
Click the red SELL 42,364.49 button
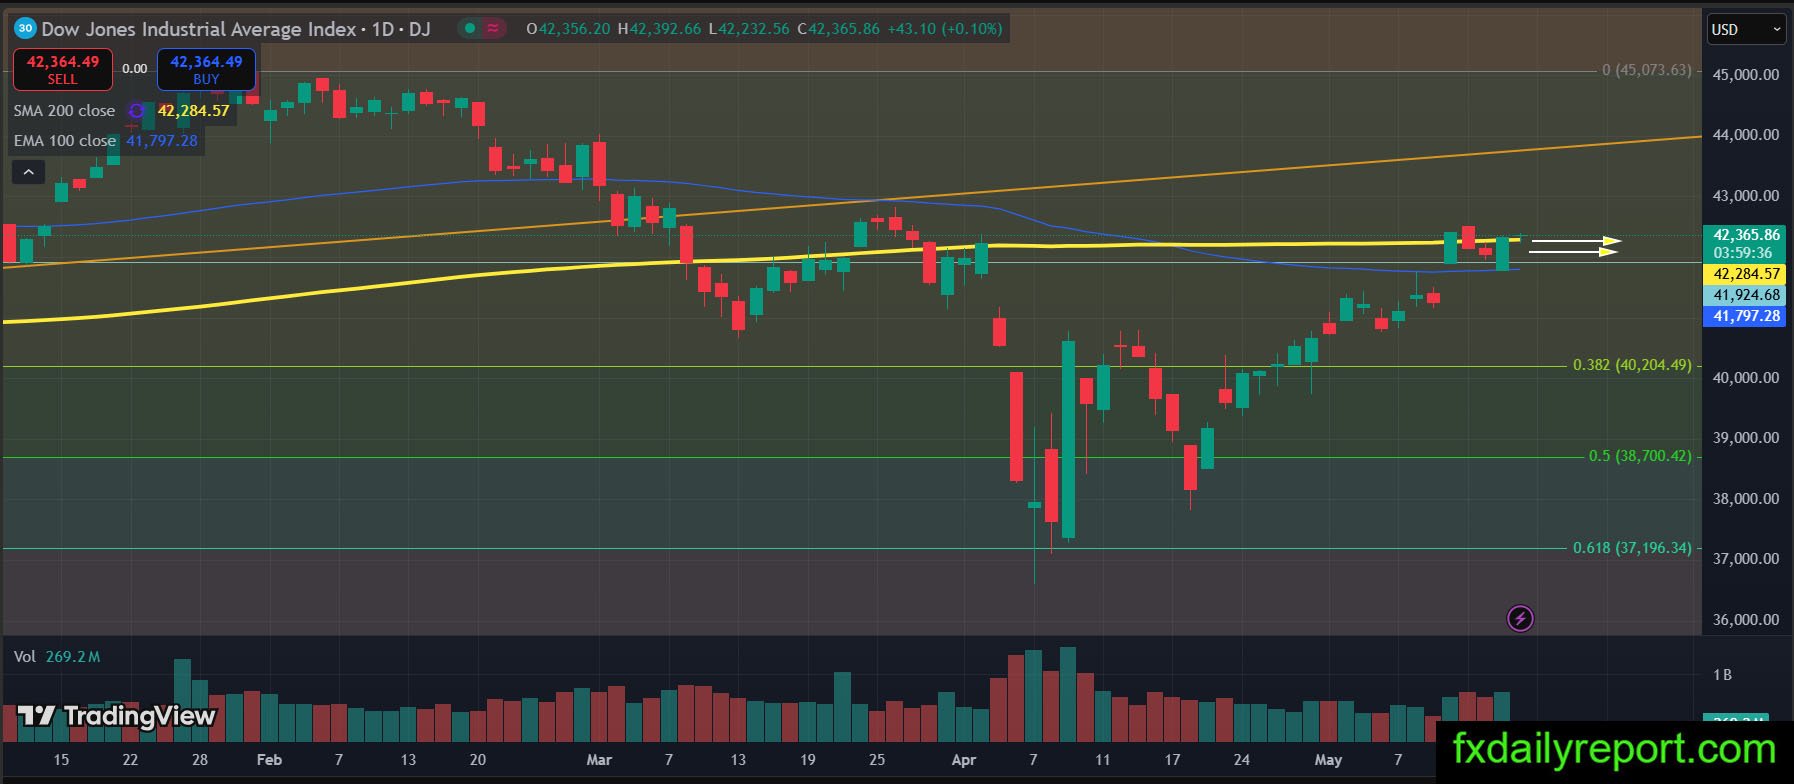point(62,69)
